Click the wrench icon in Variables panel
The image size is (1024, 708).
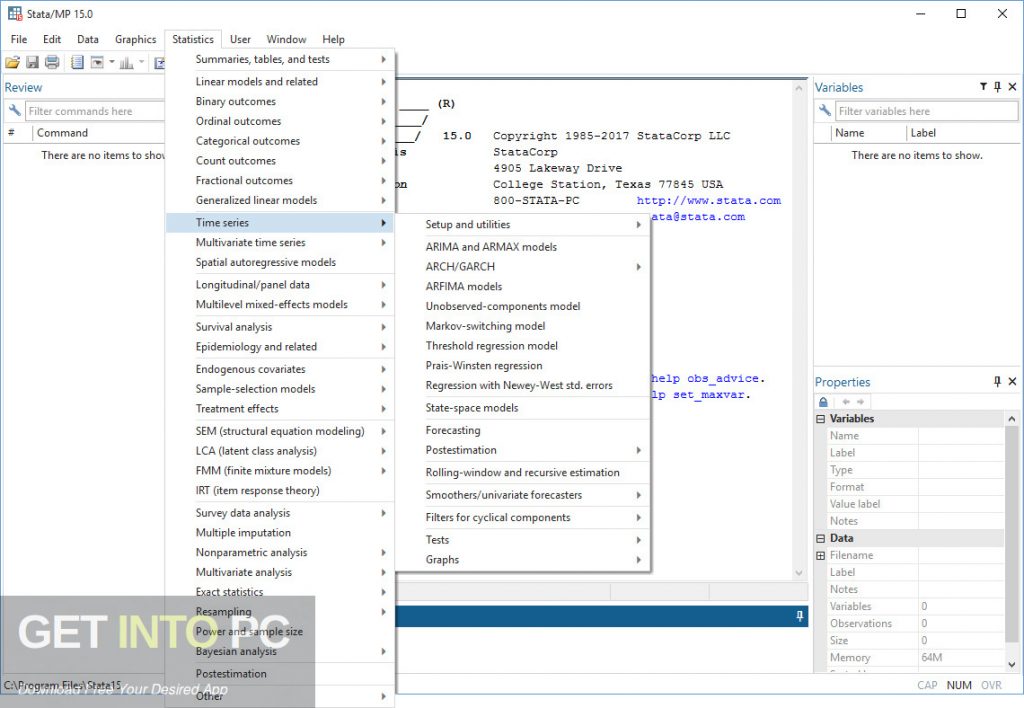(825, 110)
